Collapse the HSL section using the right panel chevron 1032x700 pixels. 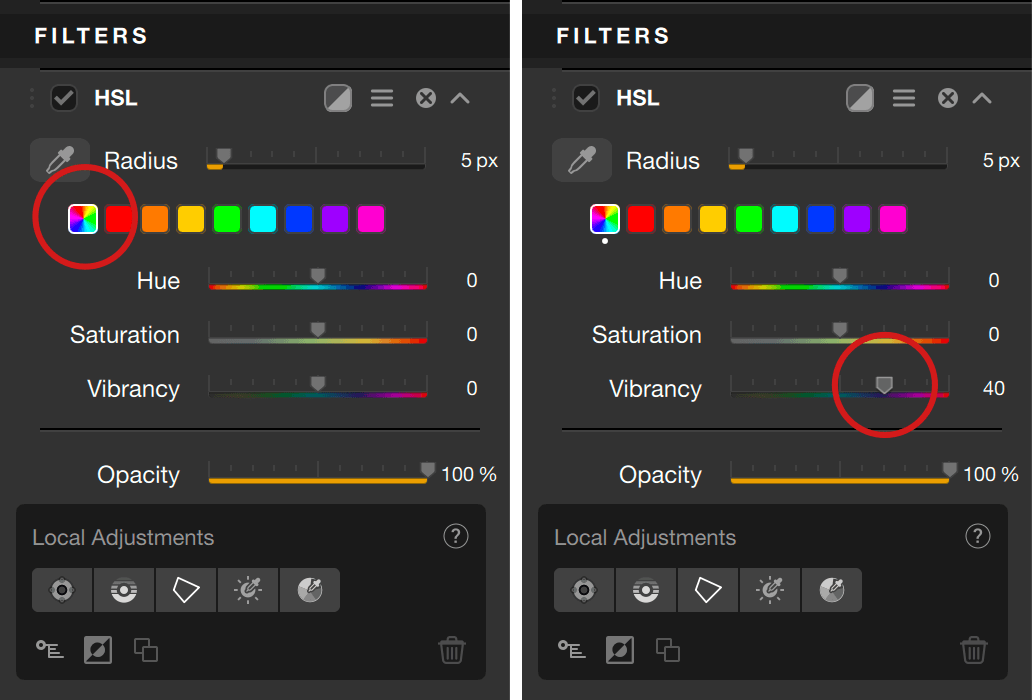pos(982,98)
